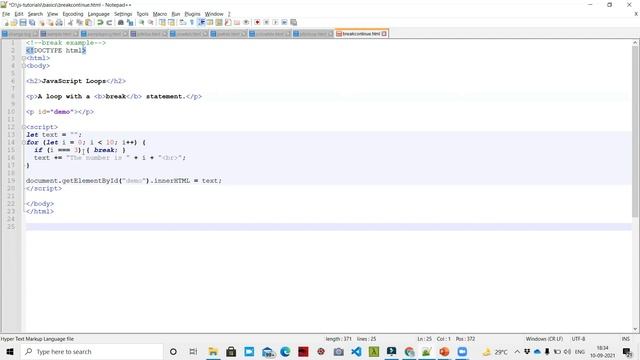Click the Zoom Out toolbar icon
The image size is (640, 360).
150,22
